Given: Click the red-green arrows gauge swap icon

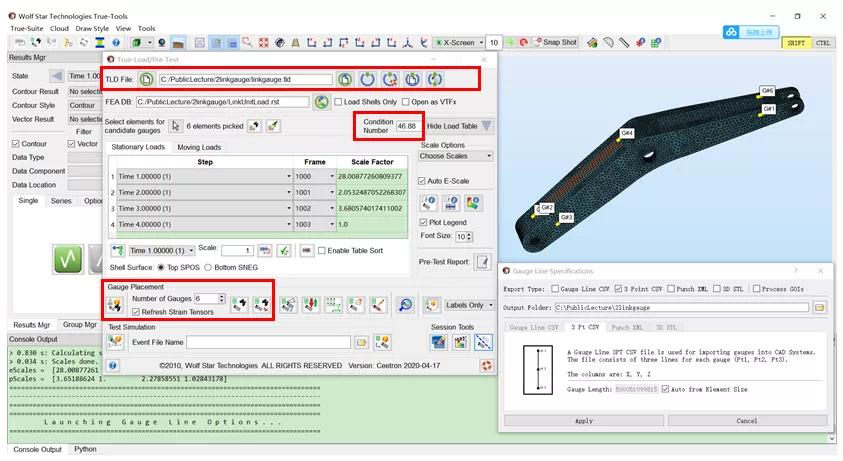Looking at the screenshot, I should click(311, 305).
